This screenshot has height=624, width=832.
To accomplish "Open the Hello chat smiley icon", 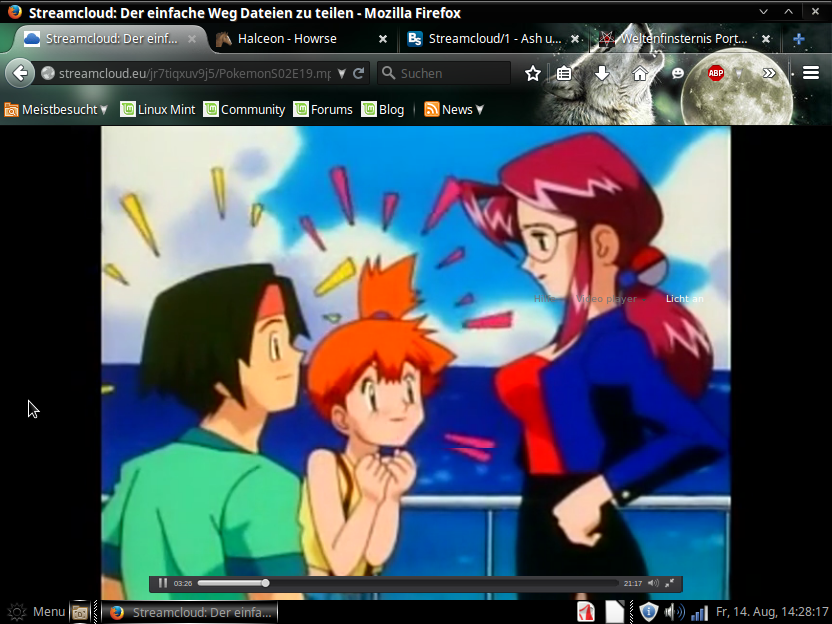I will (678, 73).
